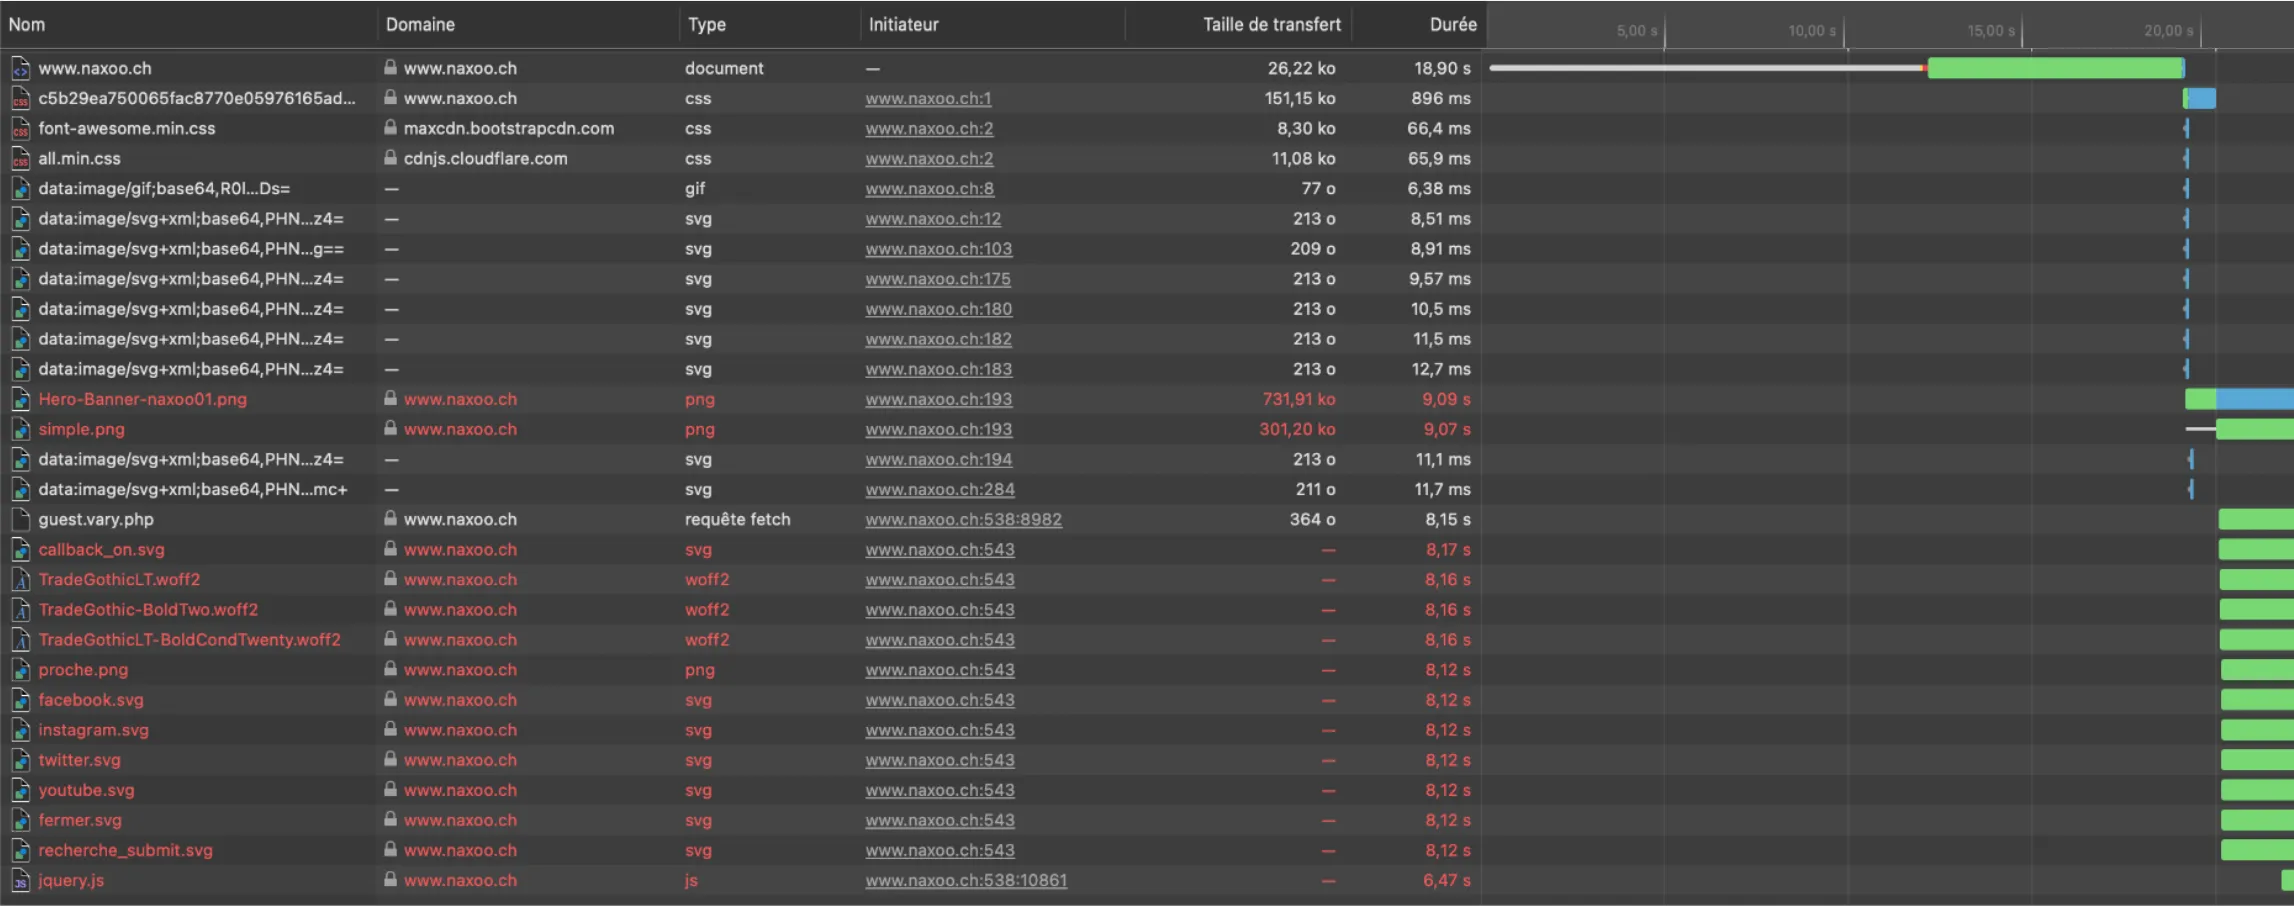Viewport: 2294px width, 906px height.
Task: Click the 151,15 ko transfer size
Action: pyautogui.click(x=1299, y=99)
